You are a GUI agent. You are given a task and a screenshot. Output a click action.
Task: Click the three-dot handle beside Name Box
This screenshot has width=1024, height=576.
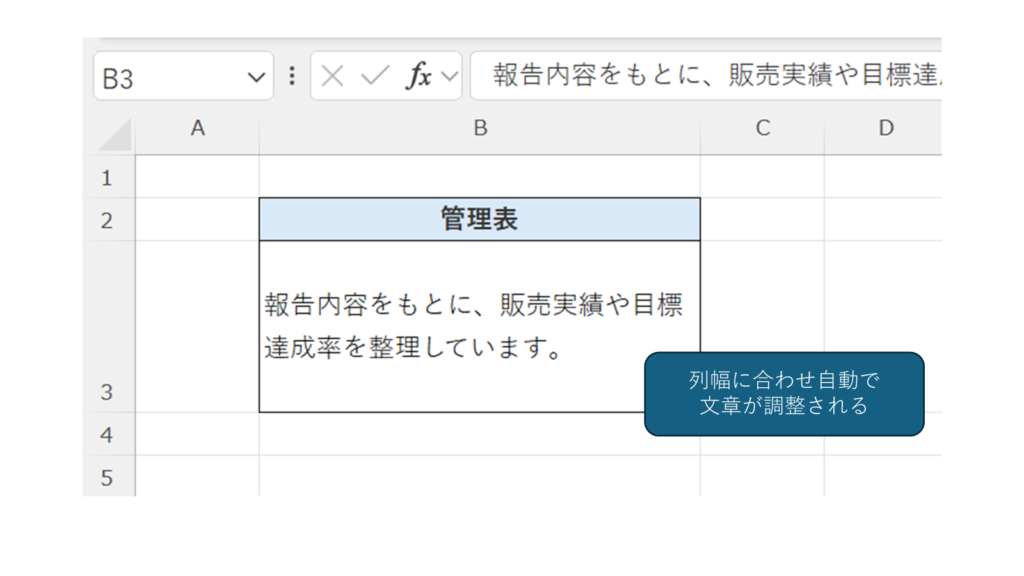pyautogui.click(x=292, y=77)
